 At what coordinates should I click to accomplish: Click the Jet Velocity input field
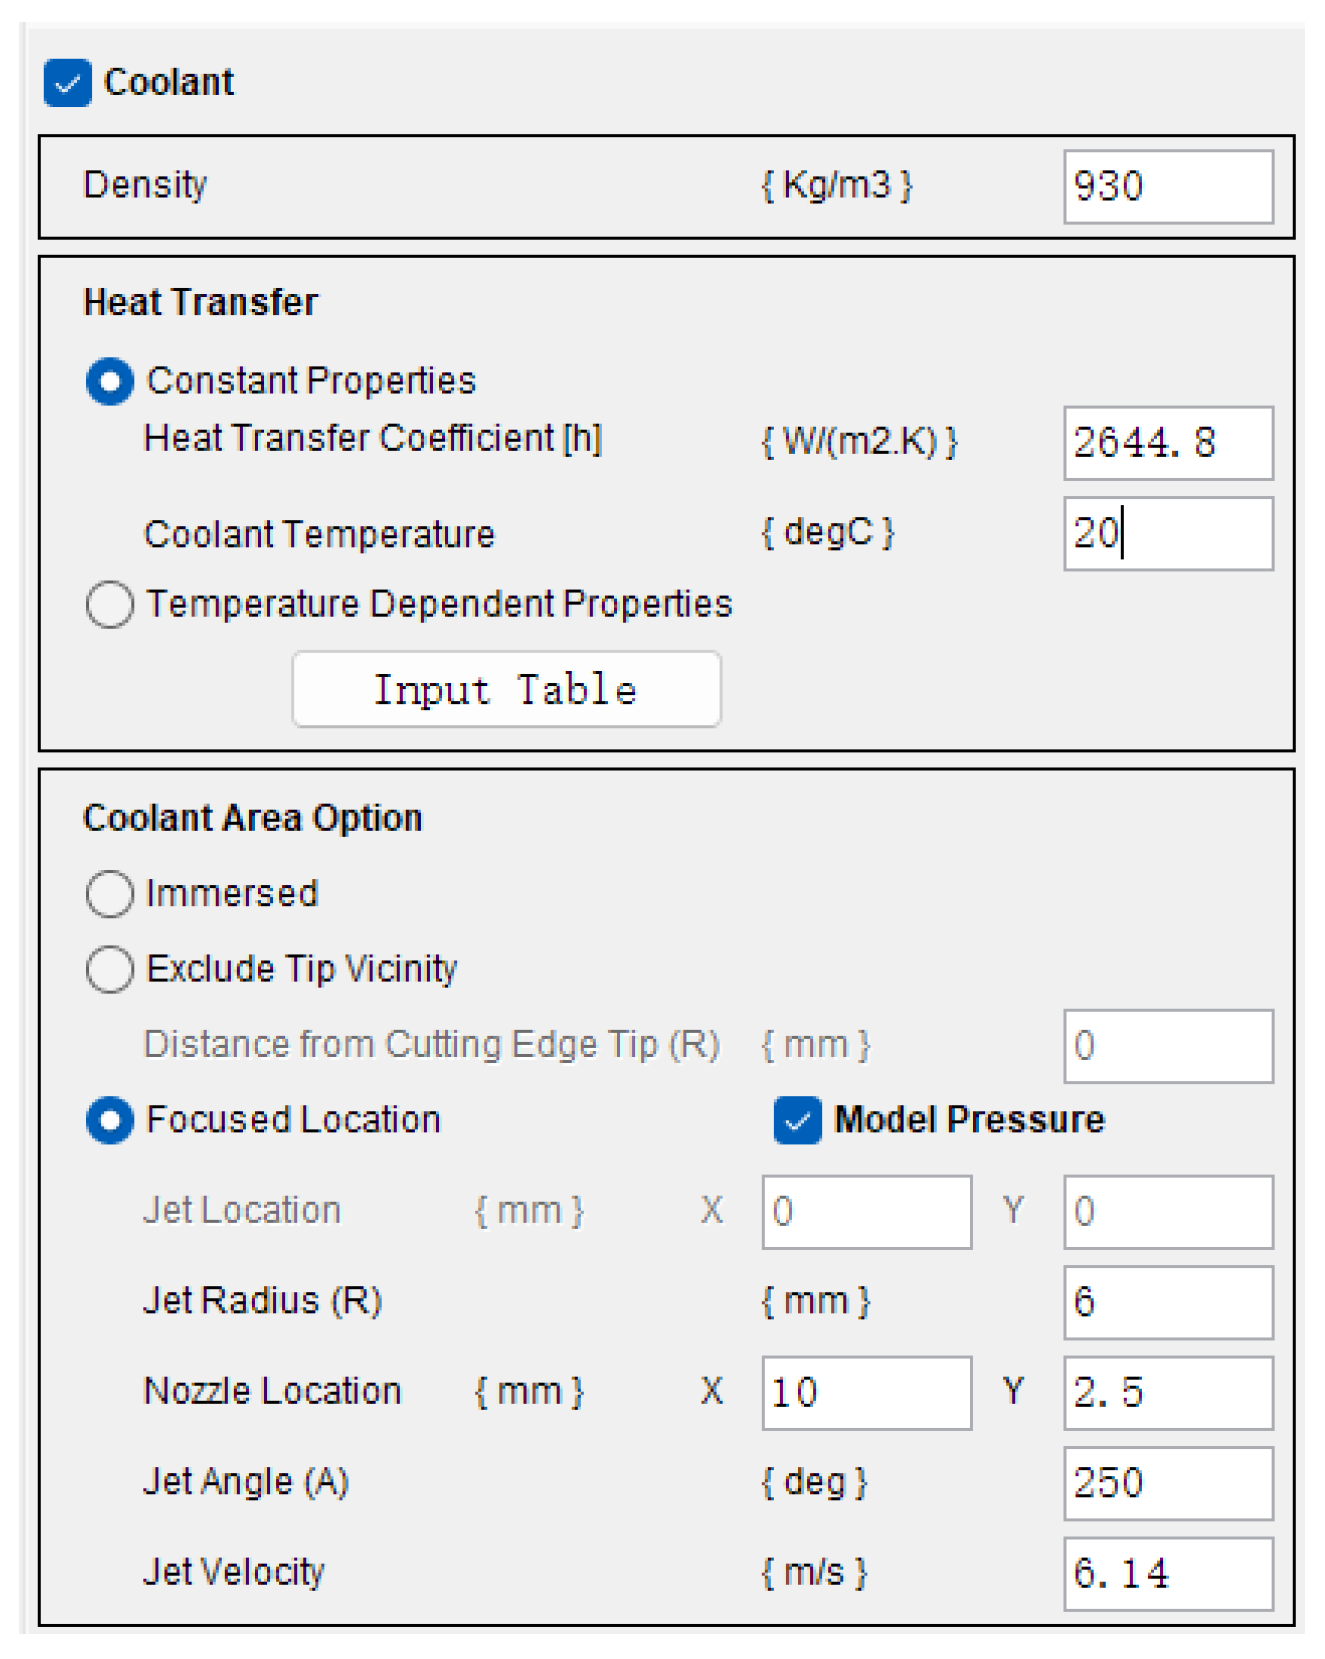(1167, 1573)
